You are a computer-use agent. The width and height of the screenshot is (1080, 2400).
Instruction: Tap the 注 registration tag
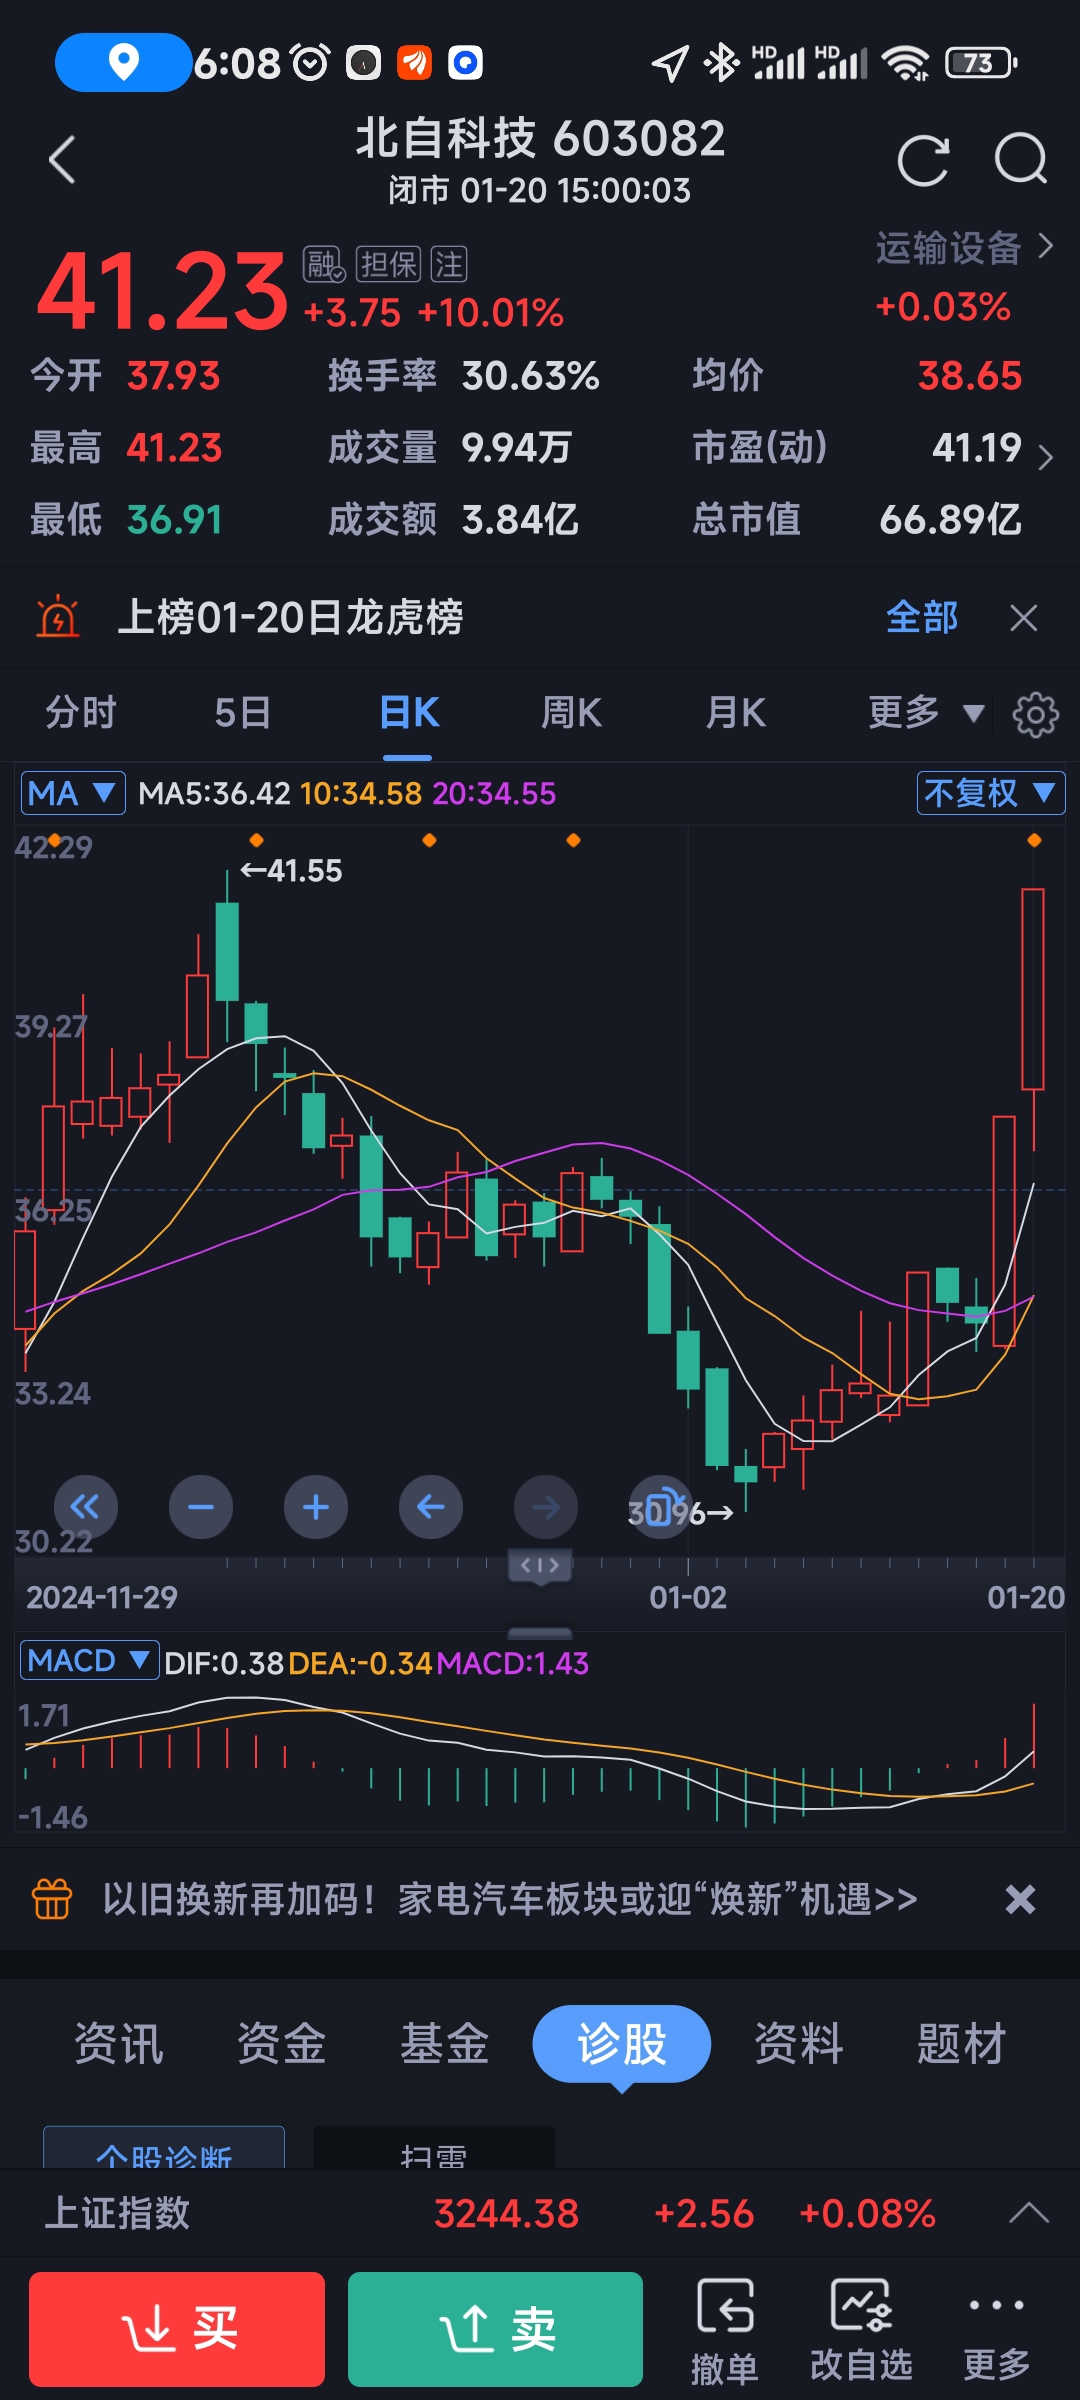[x=449, y=265]
